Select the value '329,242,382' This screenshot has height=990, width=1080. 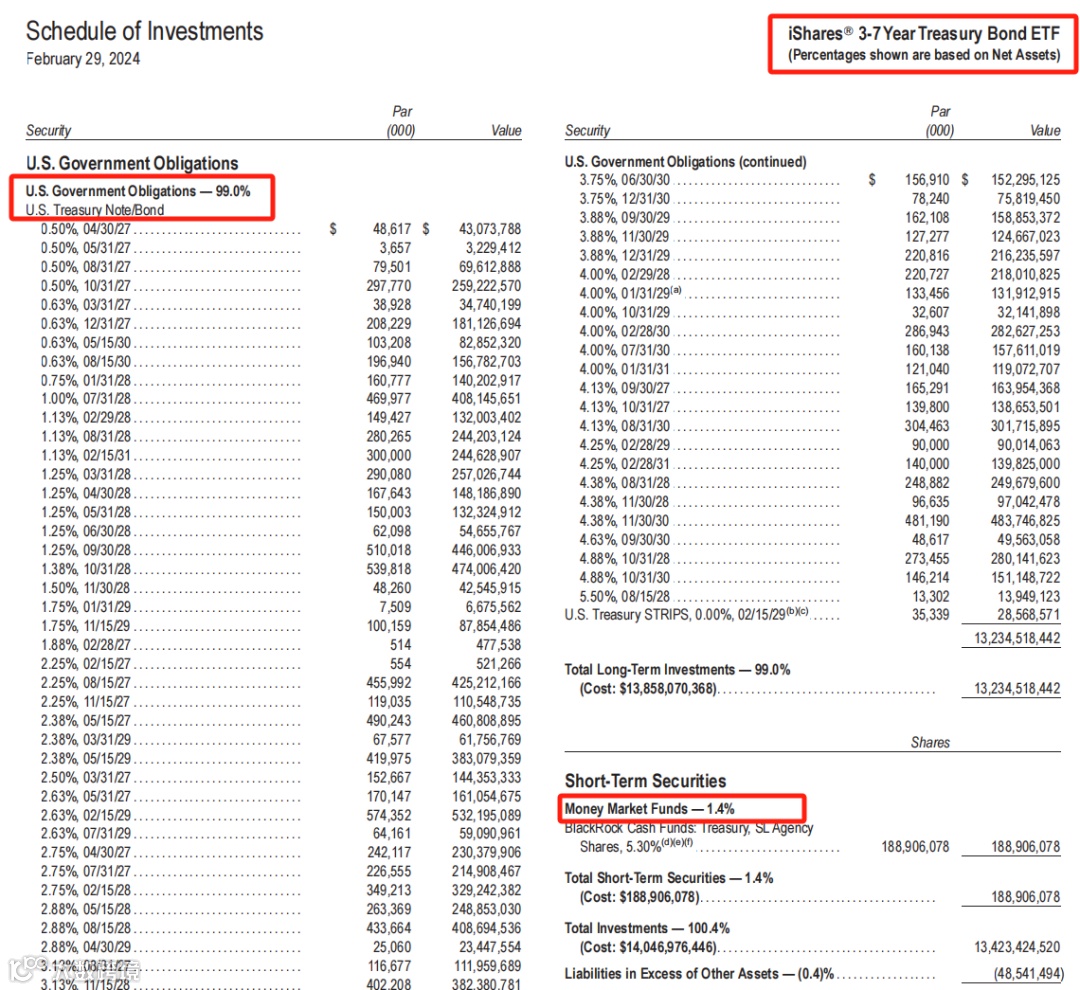[486, 890]
